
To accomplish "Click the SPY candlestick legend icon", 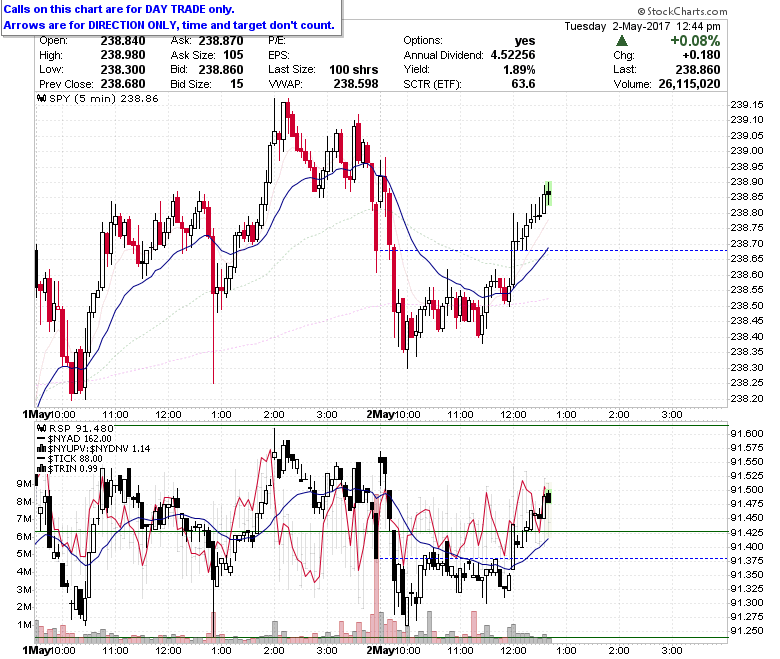I will pyautogui.click(x=42, y=98).
